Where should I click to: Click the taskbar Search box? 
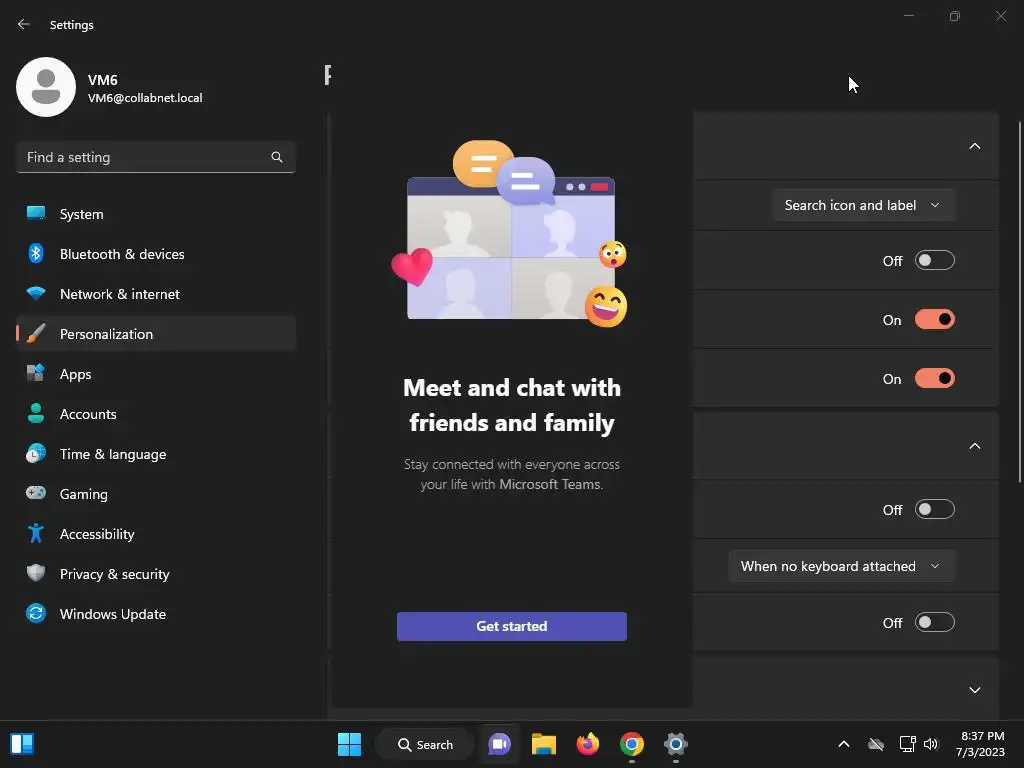[x=425, y=744]
